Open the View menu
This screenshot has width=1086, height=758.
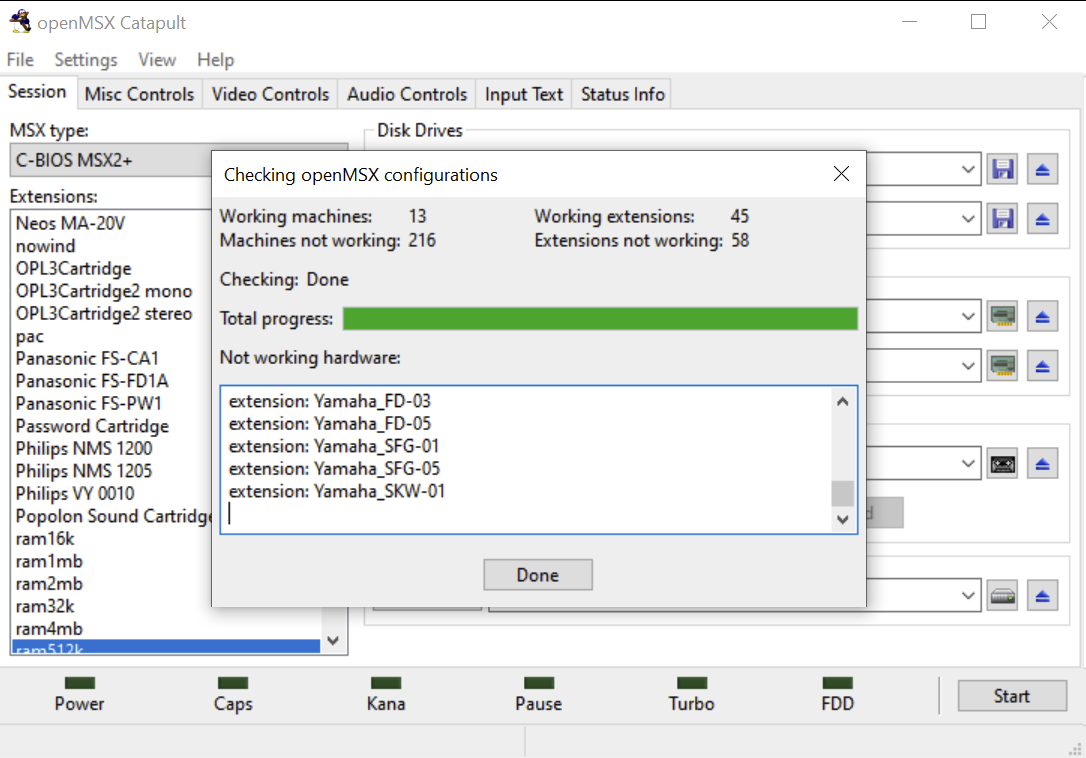(157, 60)
